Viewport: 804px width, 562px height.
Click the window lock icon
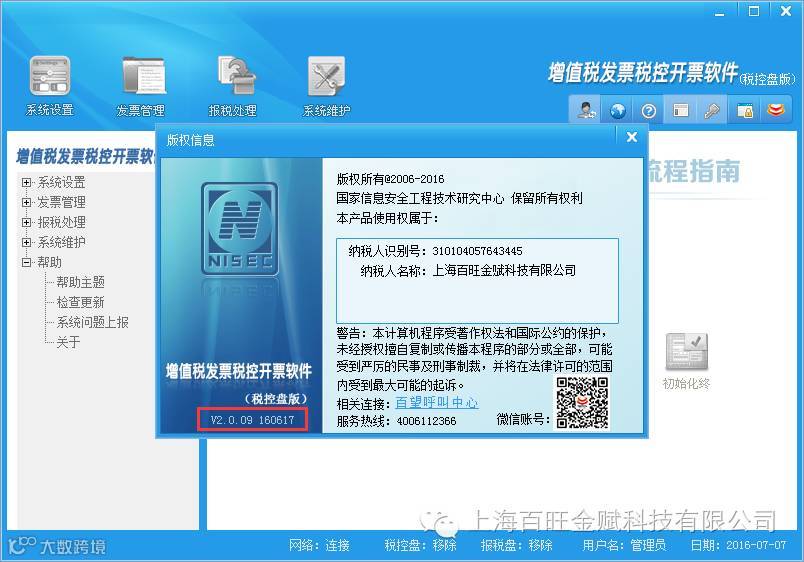744,110
